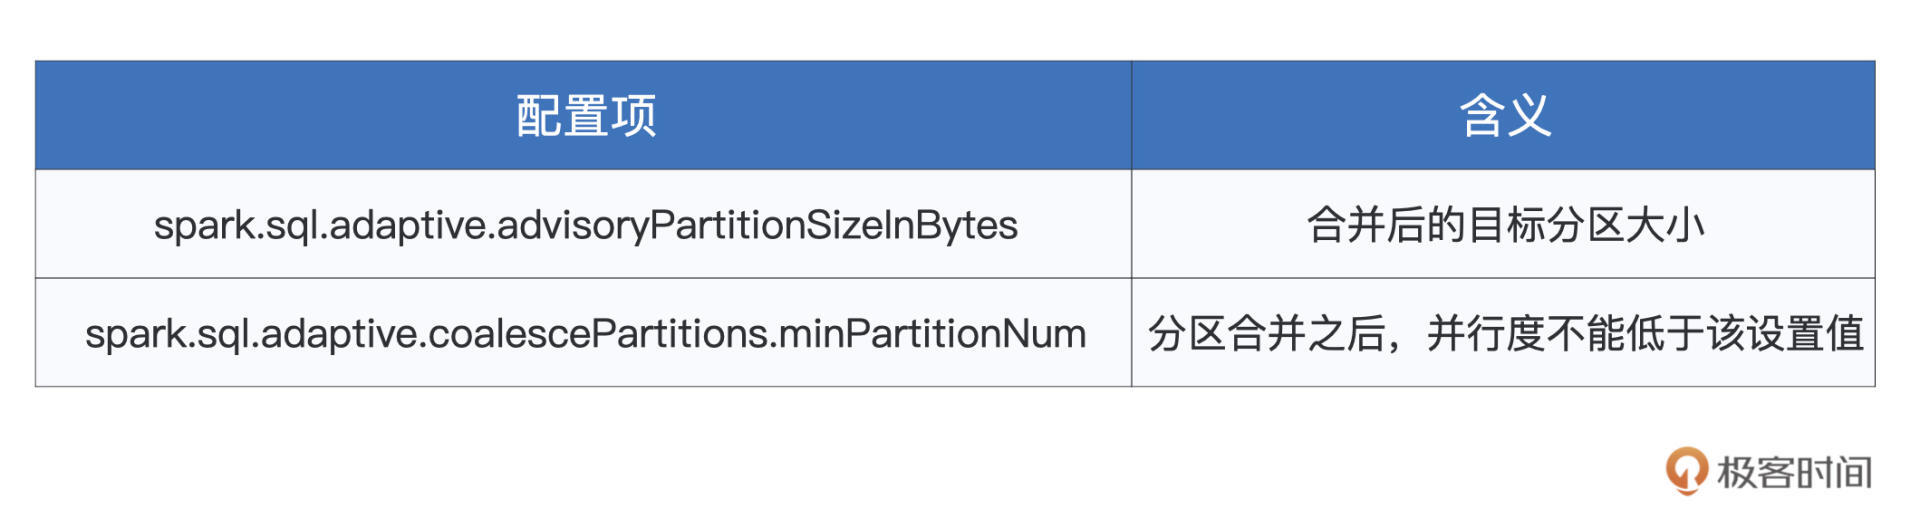This screenshot has width=1920, height=528.
Task: Select the 分区合并之后 description cell
Action: point(1504,333)
